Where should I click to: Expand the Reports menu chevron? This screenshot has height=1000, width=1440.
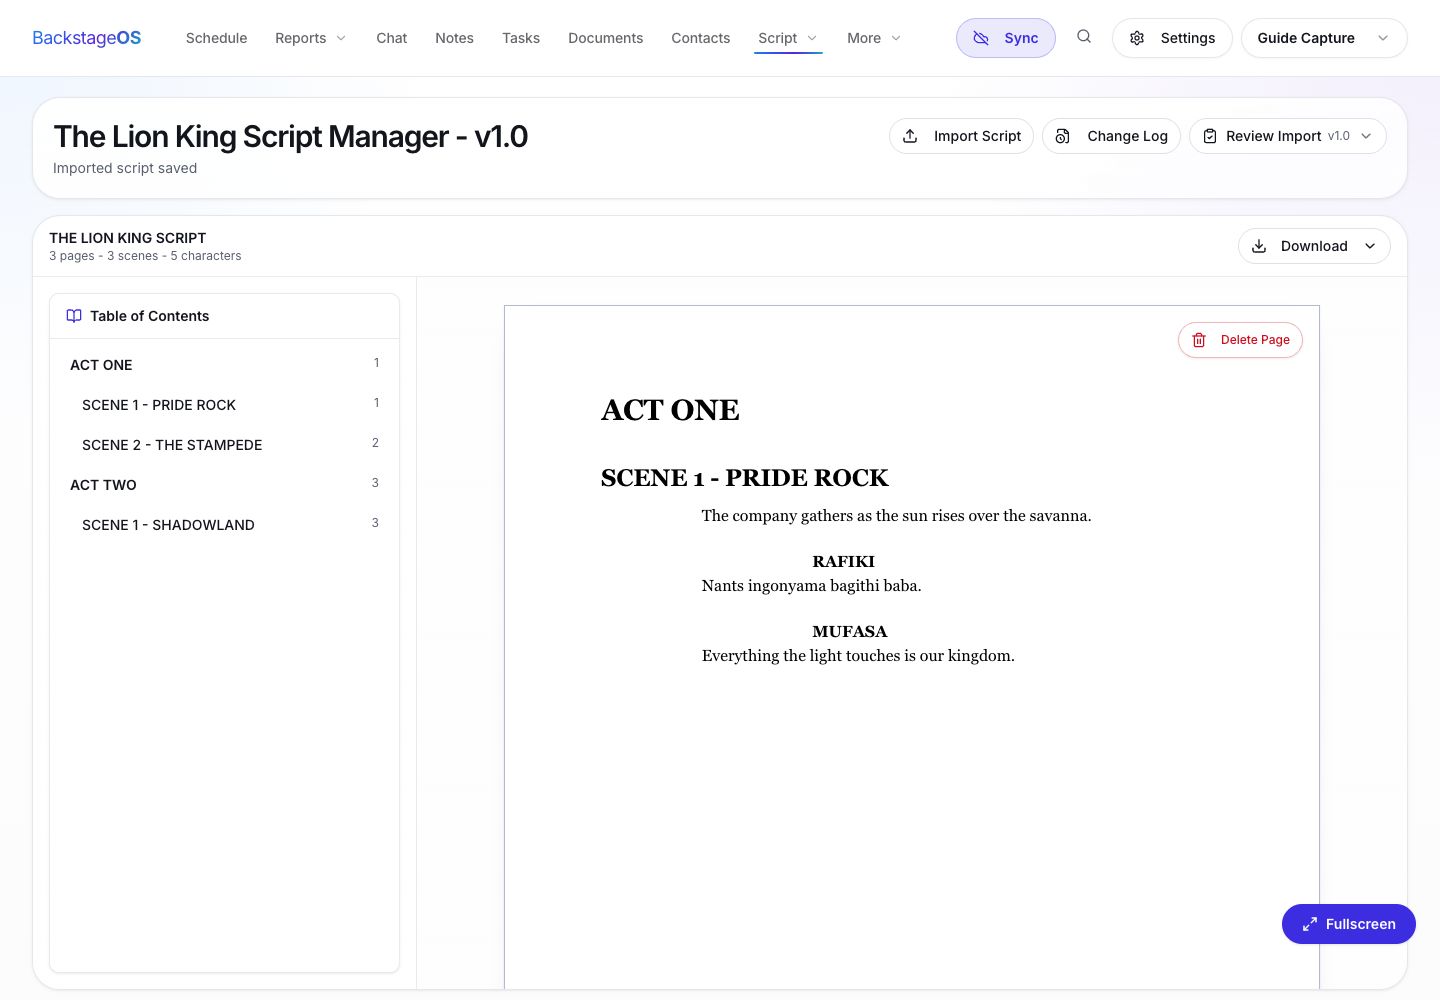[x=341, y=38]
